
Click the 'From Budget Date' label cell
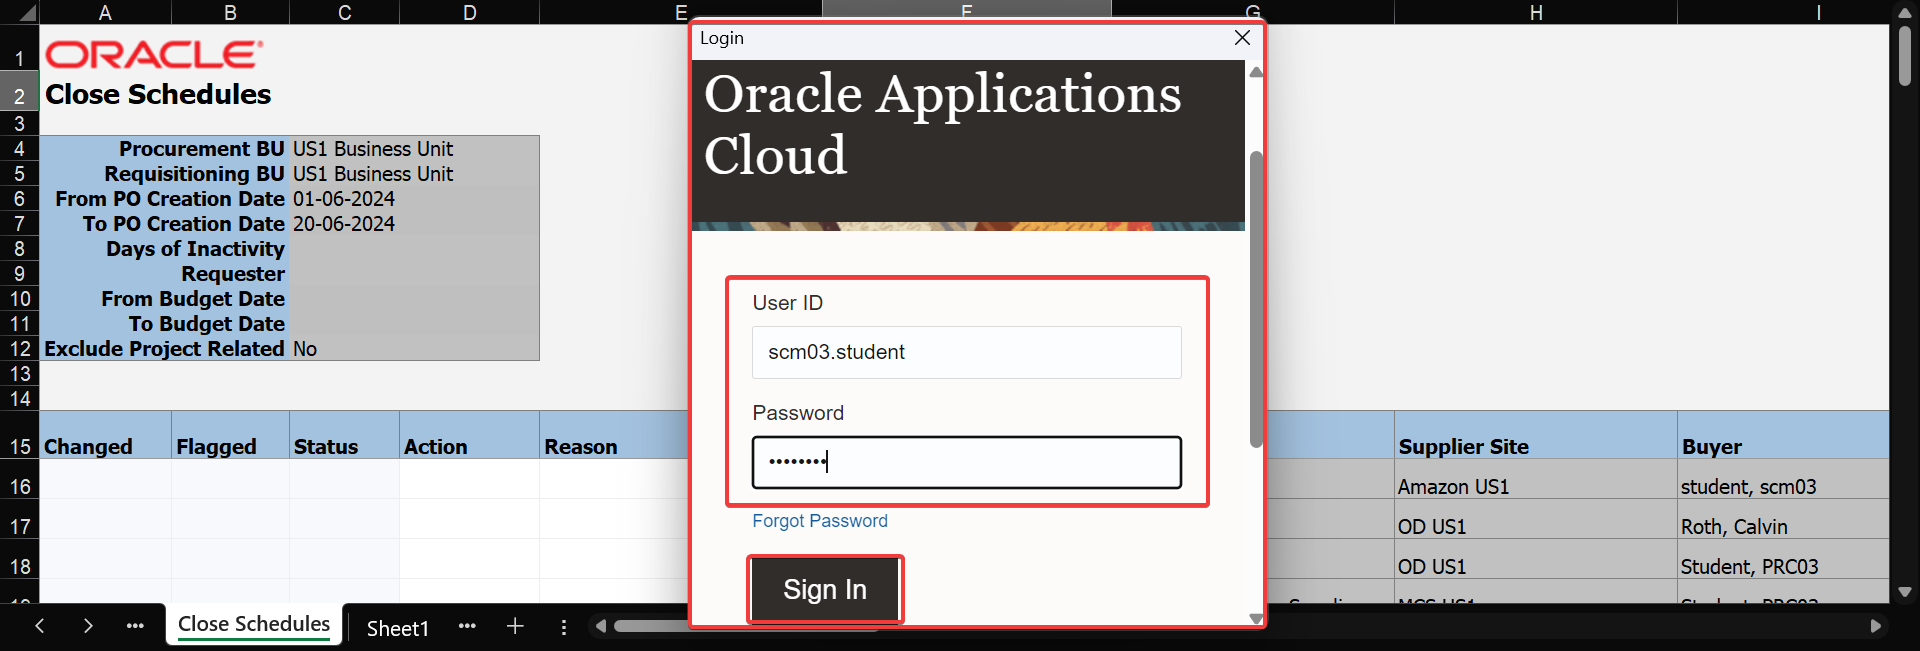(x=165, y=299)
